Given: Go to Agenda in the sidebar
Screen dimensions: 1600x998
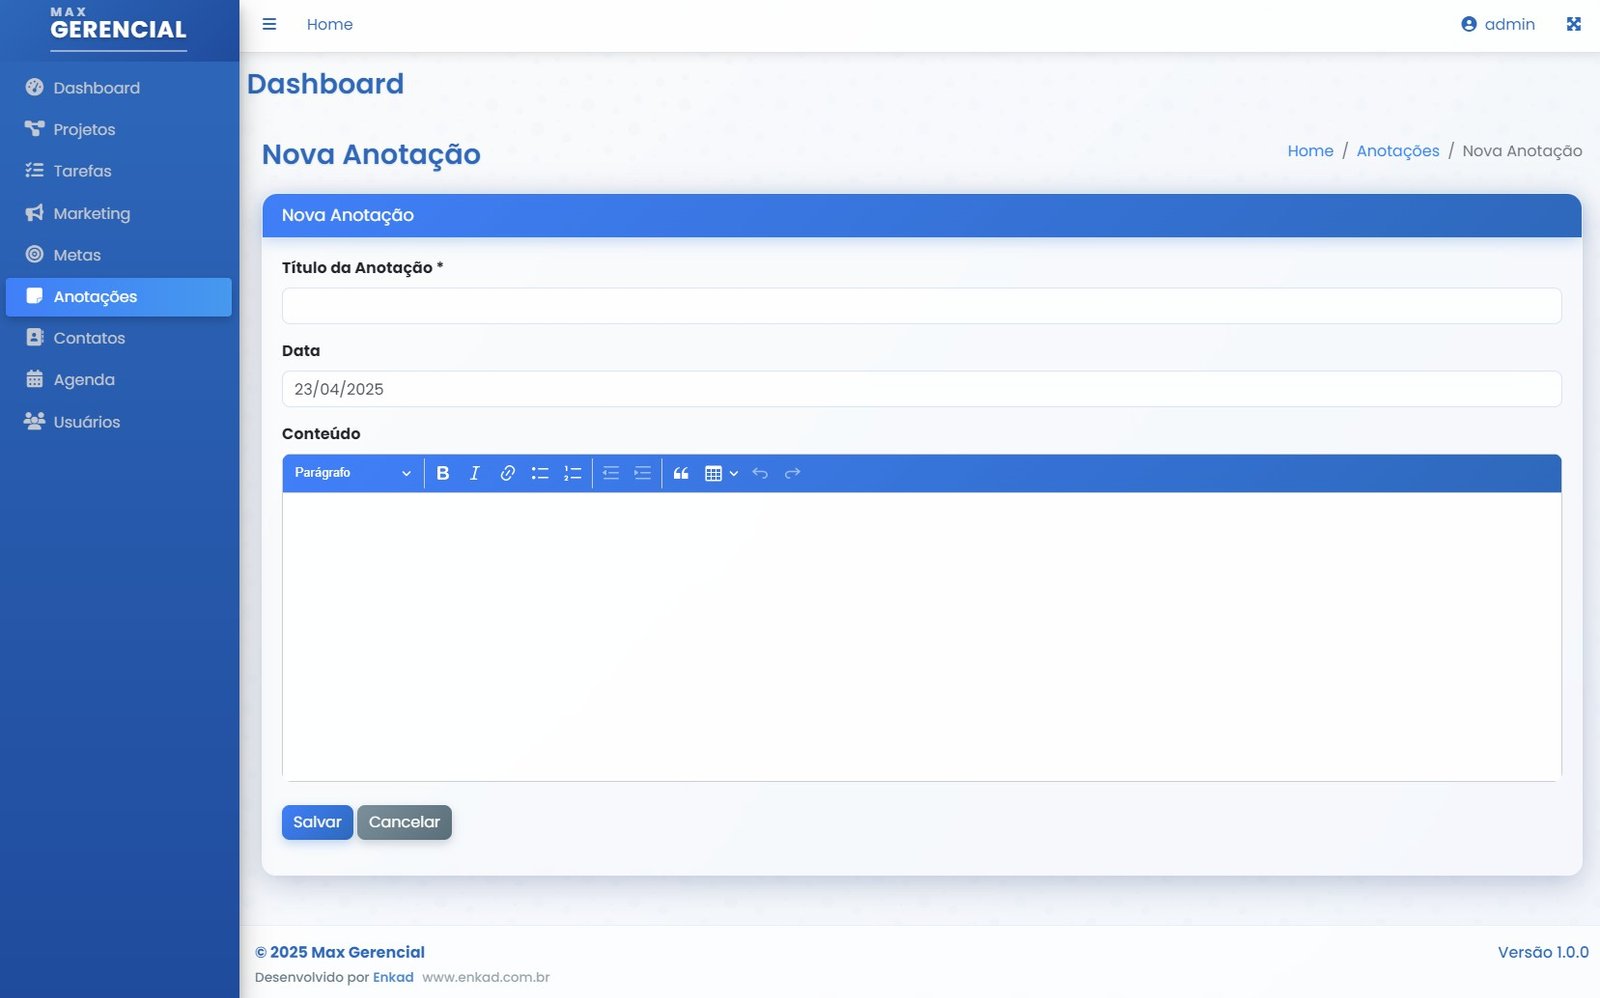Looking at the screenshot, I should pos(84,380).
